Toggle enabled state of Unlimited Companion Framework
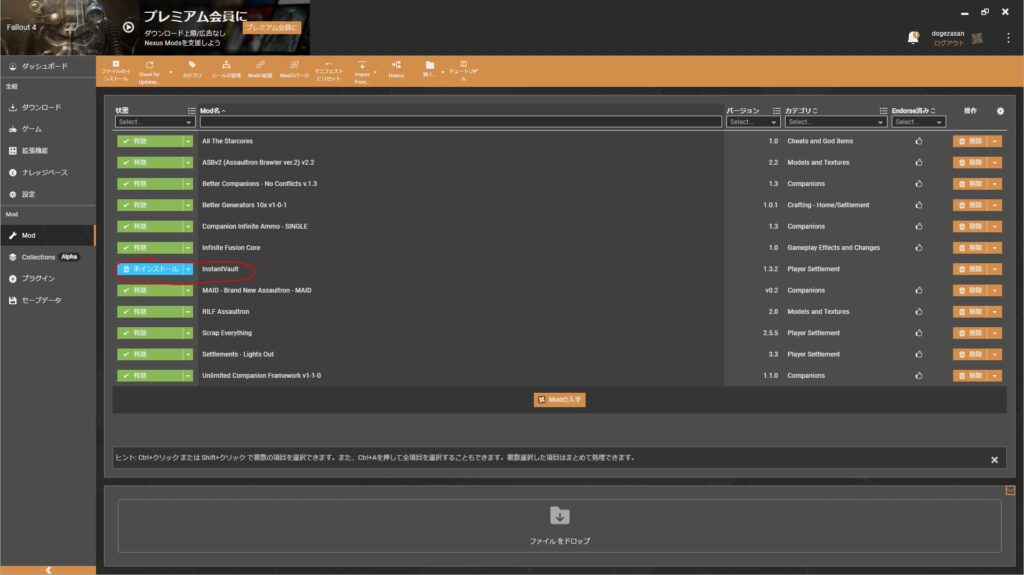Screen dimensions: 1024x575 (x=150, y=376)
